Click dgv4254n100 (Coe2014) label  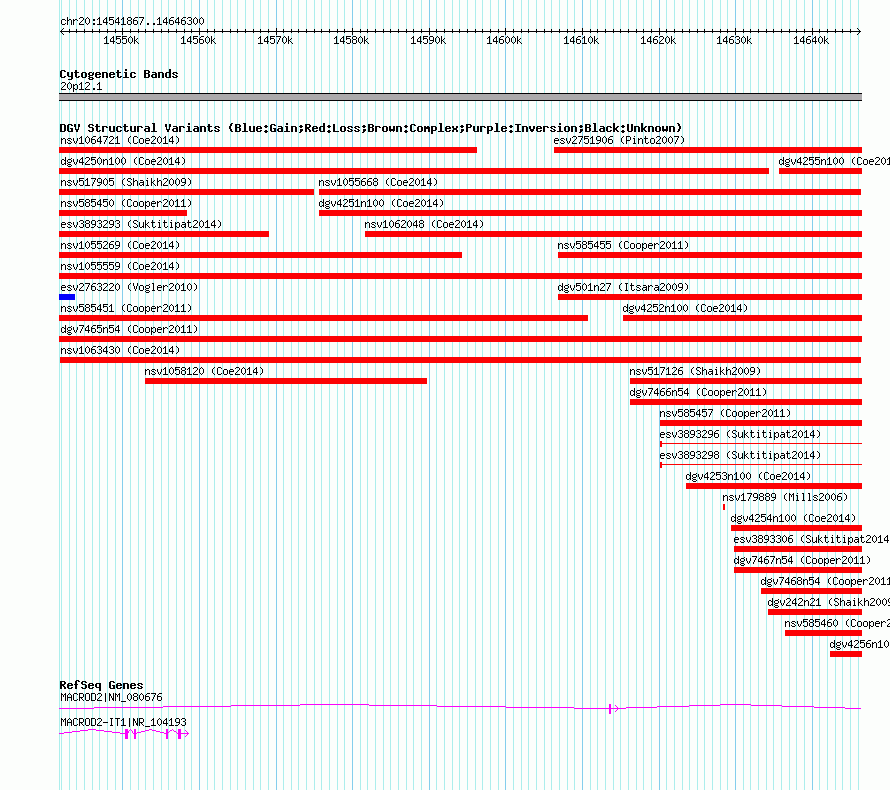click(793, 518)
